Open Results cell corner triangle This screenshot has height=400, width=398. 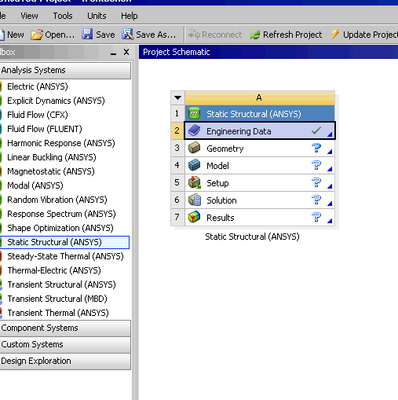coord(330,221)
